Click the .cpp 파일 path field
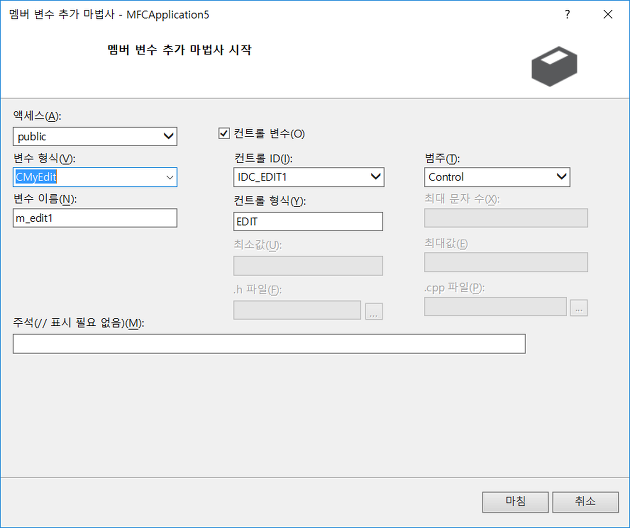Screen dimensions: 630x528 [x=495, y=307]
